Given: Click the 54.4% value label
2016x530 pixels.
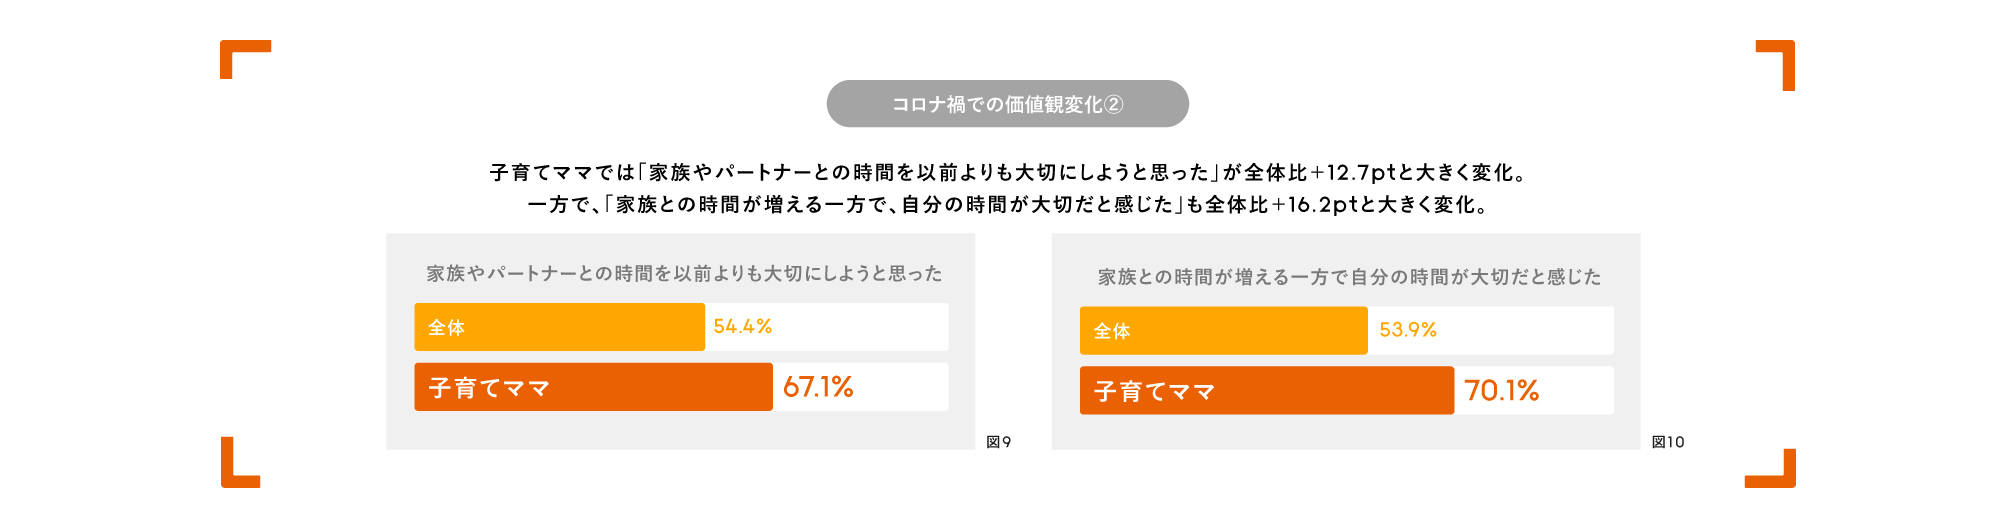Looking at the screenshot, I should point(742,327).
